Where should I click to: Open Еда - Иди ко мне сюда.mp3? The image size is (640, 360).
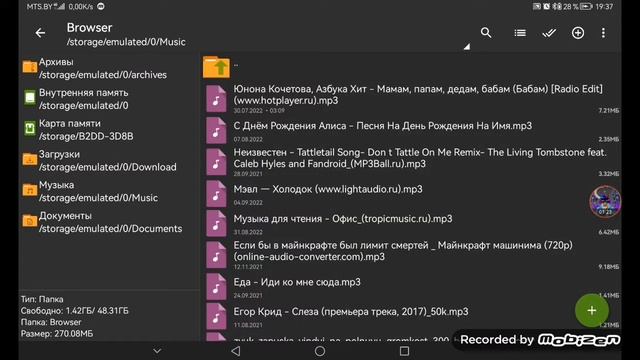click(x=411, y=287)
